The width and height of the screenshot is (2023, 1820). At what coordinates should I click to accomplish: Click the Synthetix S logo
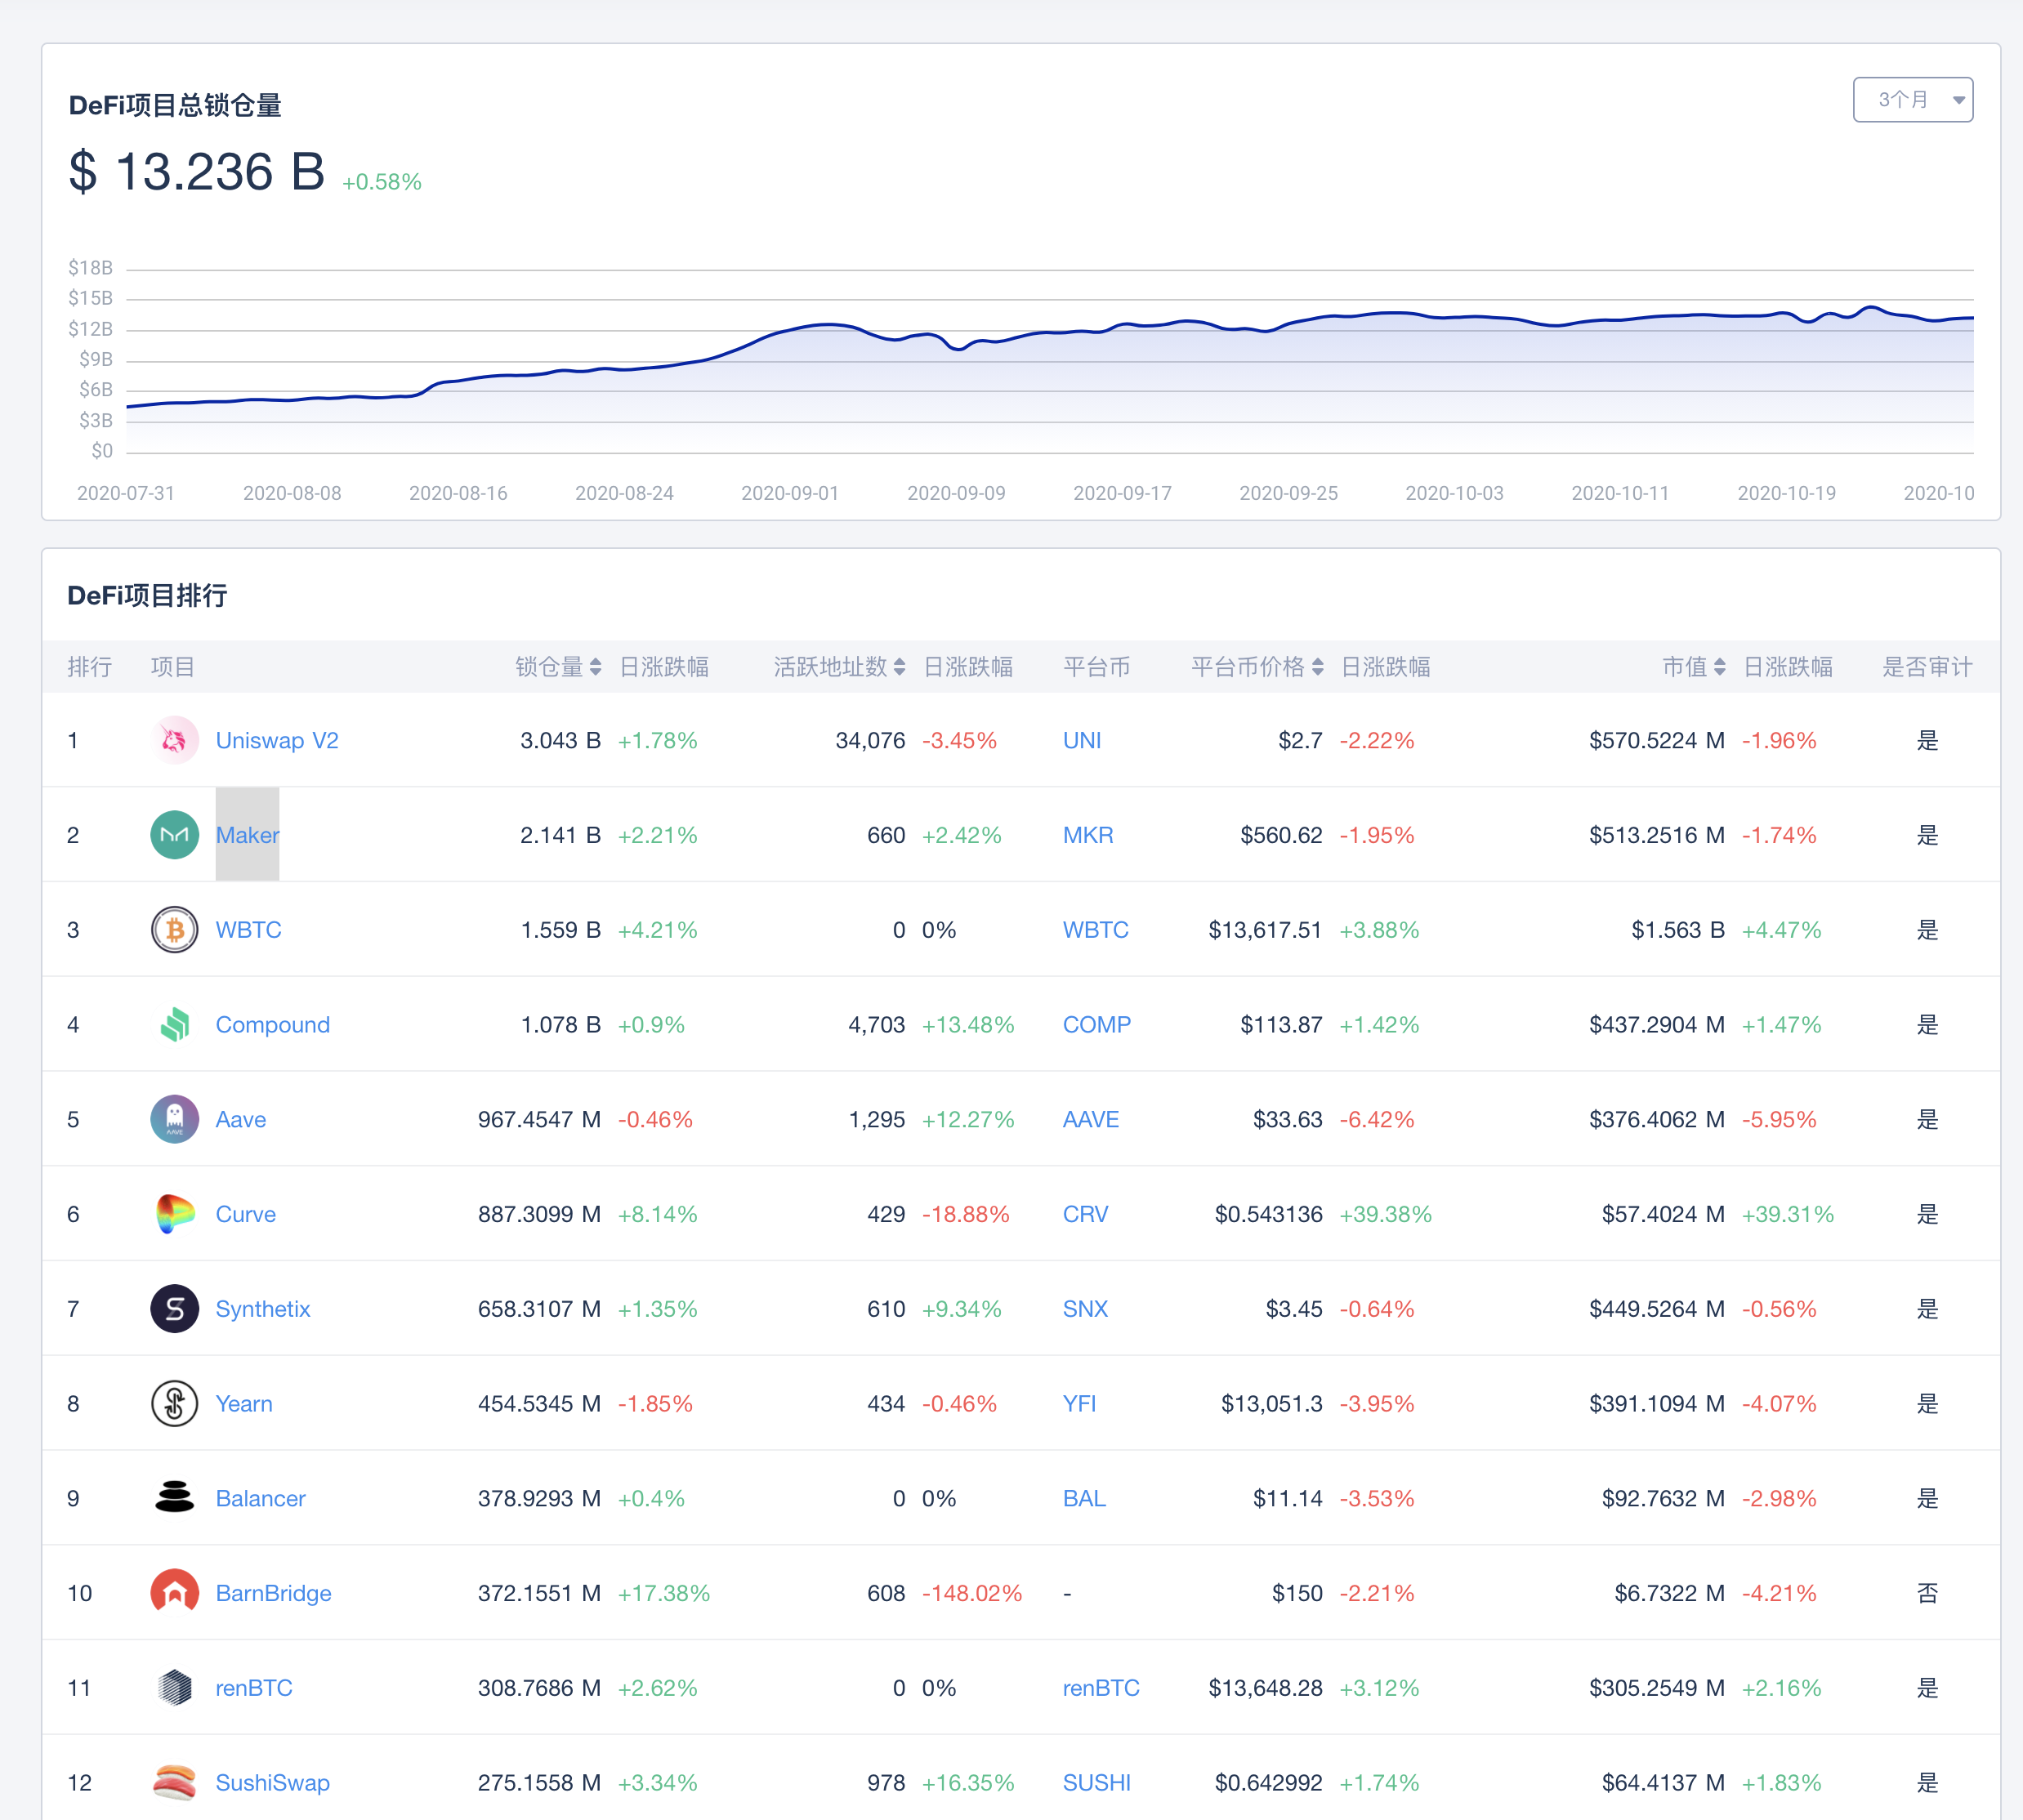point(174,1309)
